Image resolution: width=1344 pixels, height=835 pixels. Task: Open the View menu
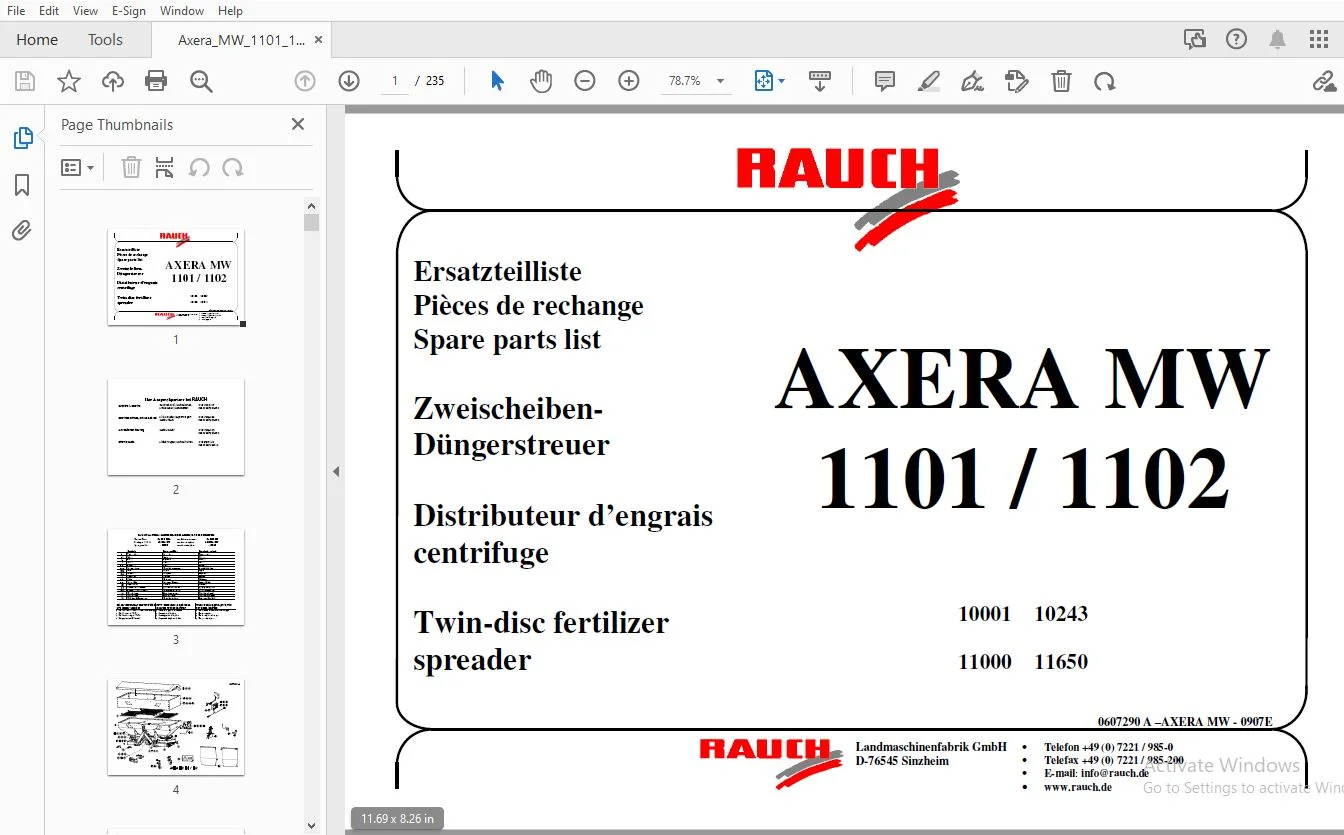click(85, 10)
